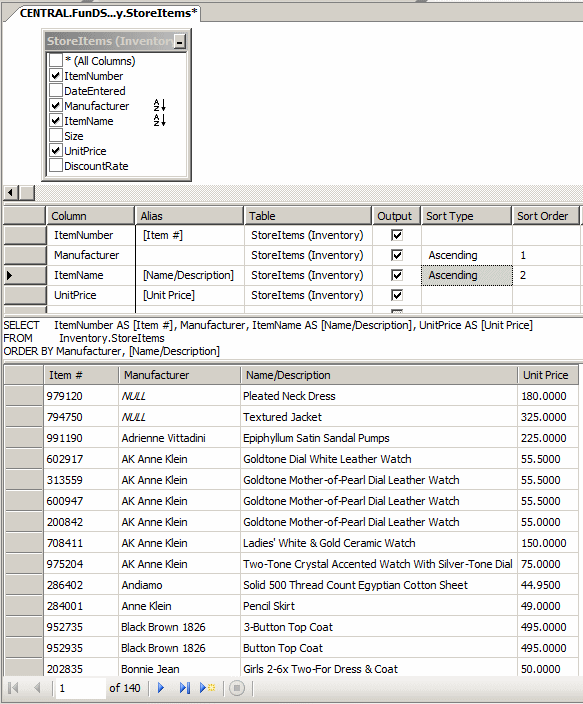Click the sort A-Z icon beside Manufacturer
Screen dimensions: 583x704
pyautogui.click(x=160, y=106)
